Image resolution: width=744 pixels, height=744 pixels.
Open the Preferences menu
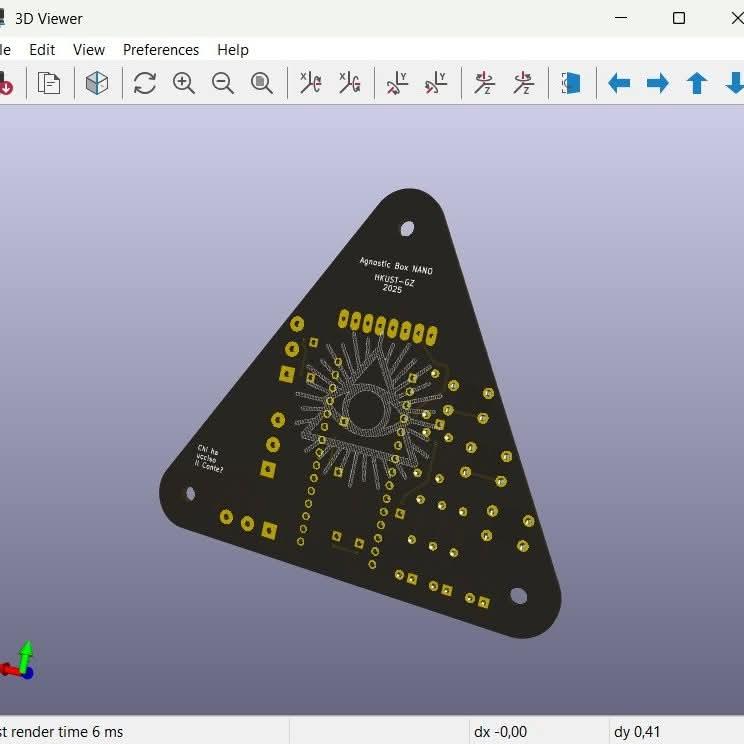click(160, 49)
